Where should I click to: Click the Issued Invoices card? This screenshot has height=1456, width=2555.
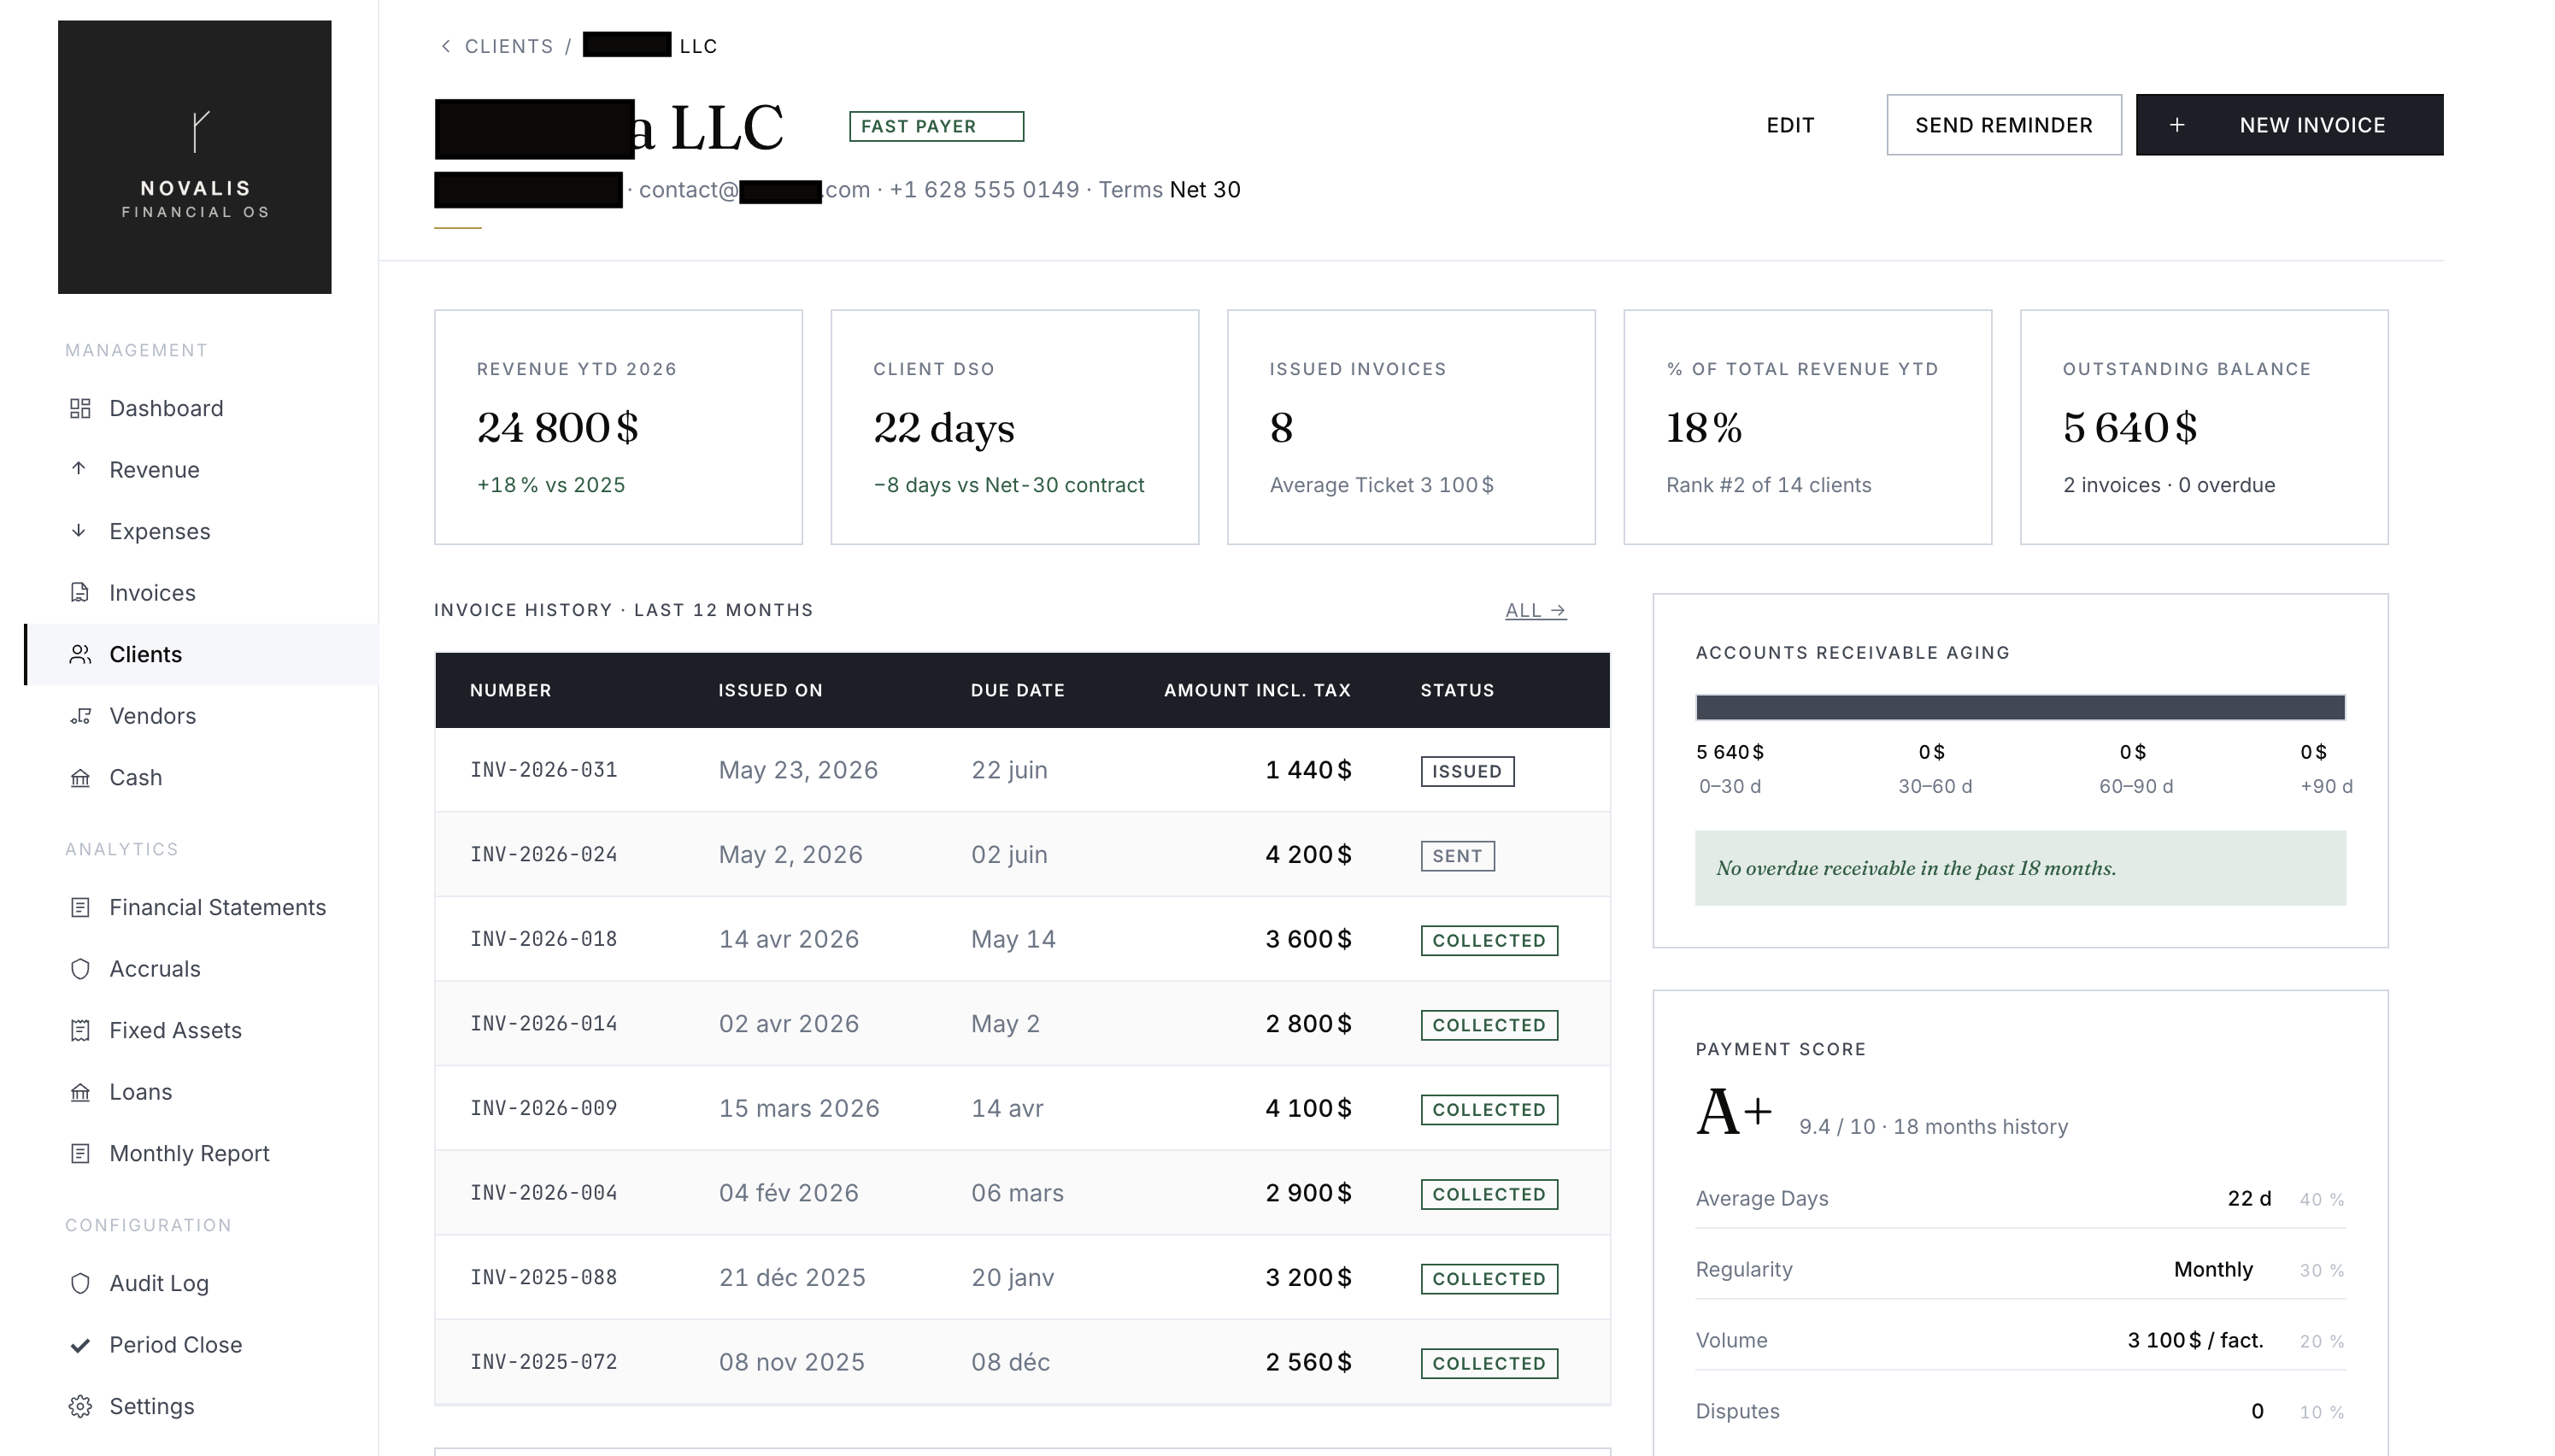[x=1411, y=427]
